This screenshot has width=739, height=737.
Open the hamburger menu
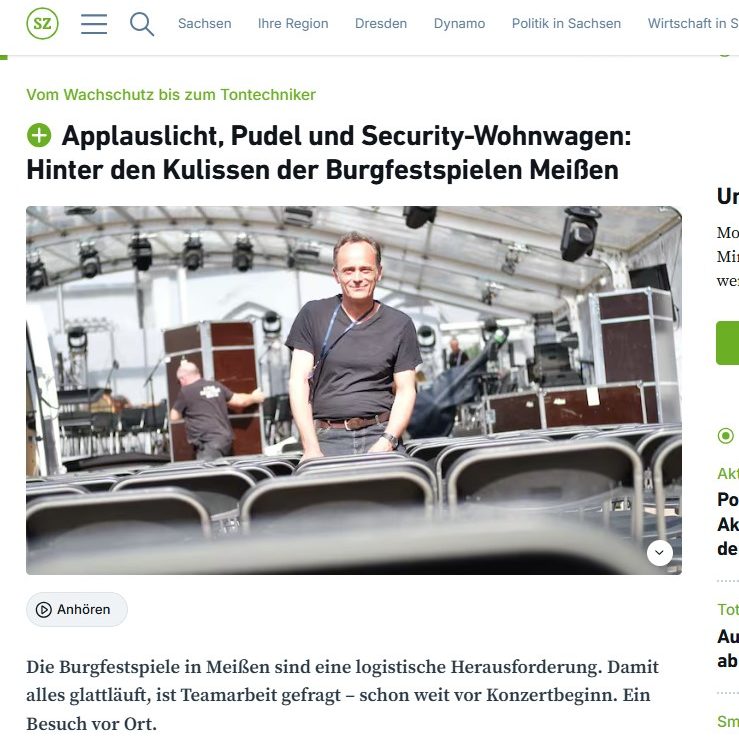94,24
